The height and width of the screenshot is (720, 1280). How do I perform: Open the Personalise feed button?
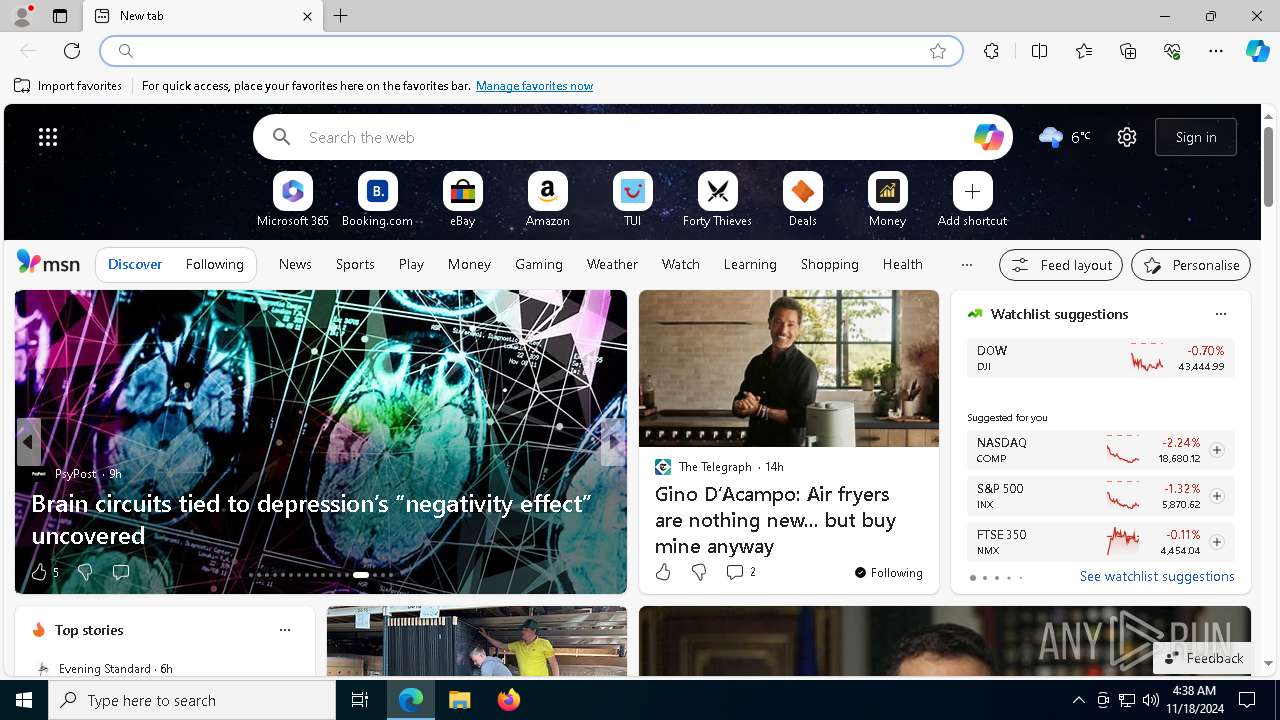pos(1191,265)
